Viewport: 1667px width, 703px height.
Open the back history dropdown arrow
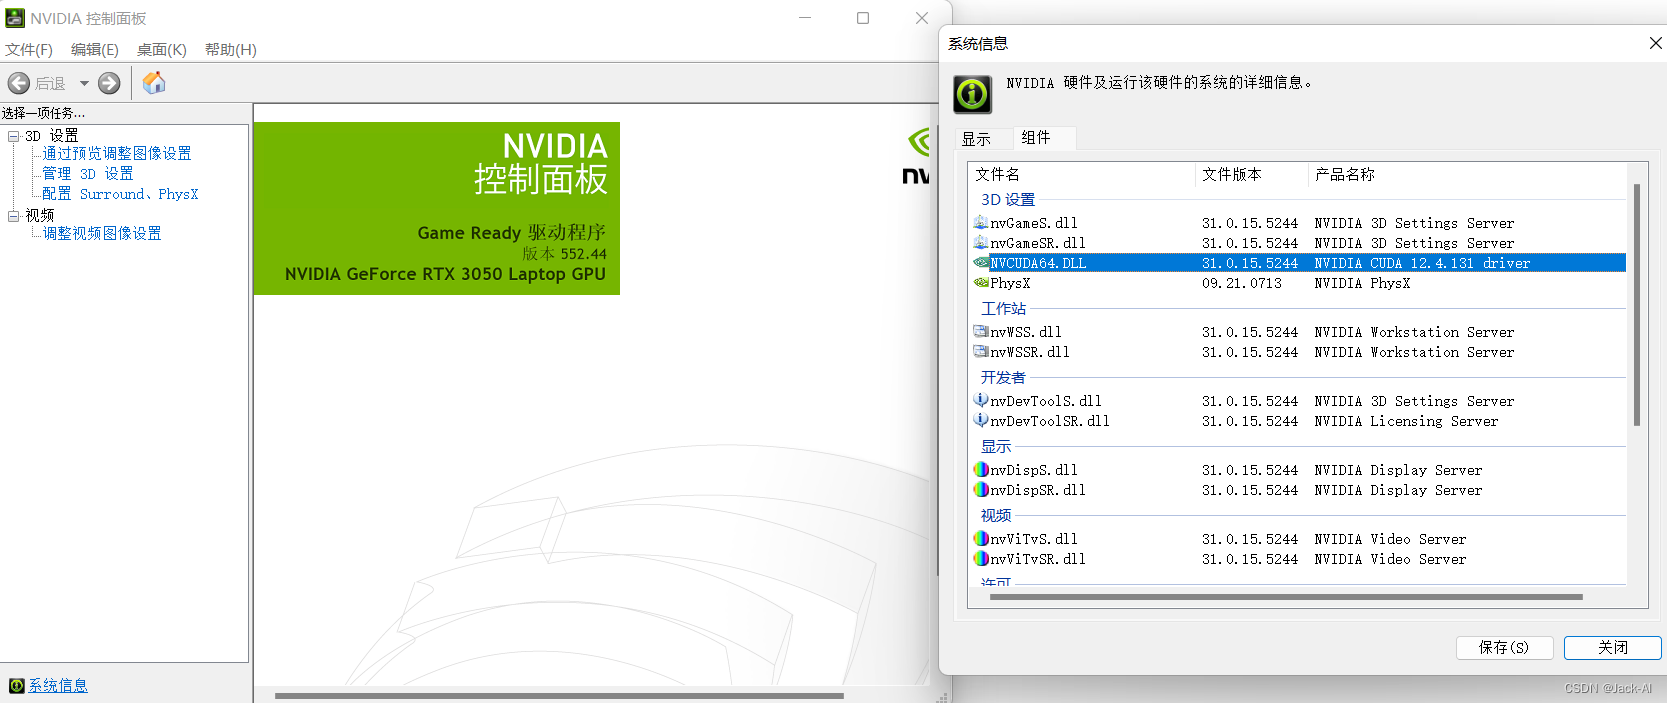point(84,84)
